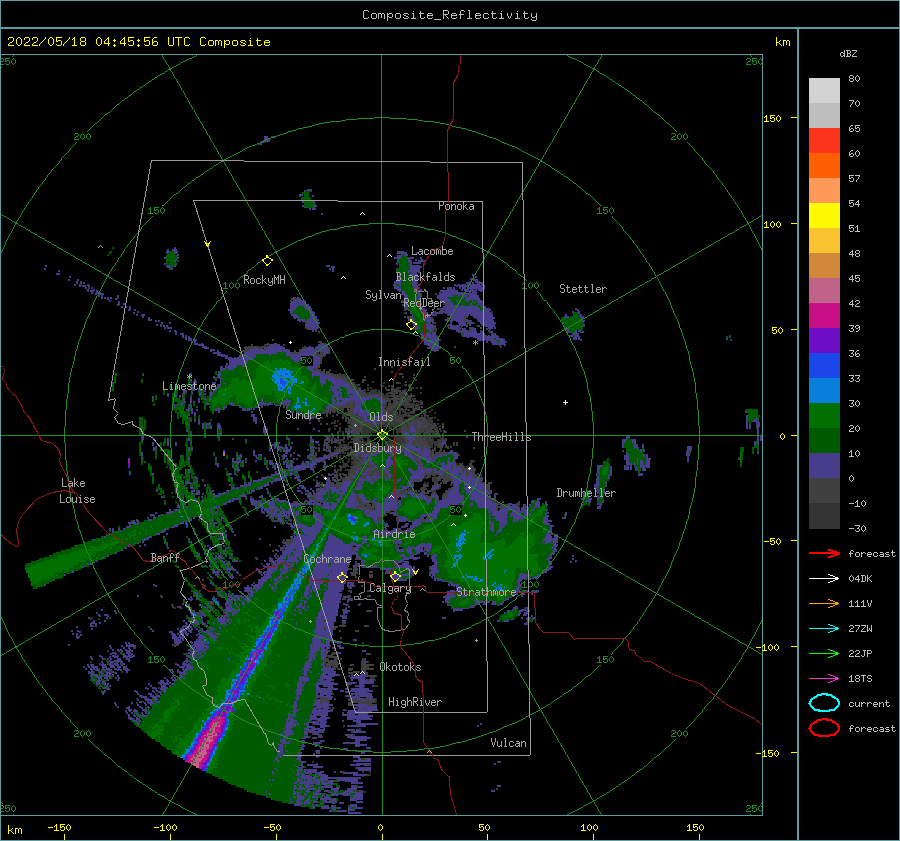Click the 2022/05/18 04:45:56 UTC timestamp
900x841 pixels.
point(87,42)
